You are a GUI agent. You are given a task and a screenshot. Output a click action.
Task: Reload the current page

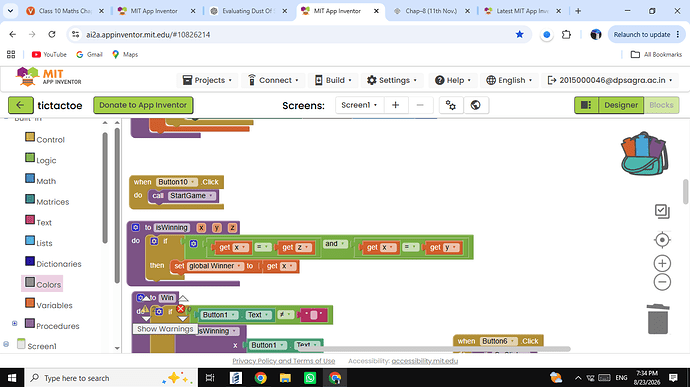[x=52, y=34]
